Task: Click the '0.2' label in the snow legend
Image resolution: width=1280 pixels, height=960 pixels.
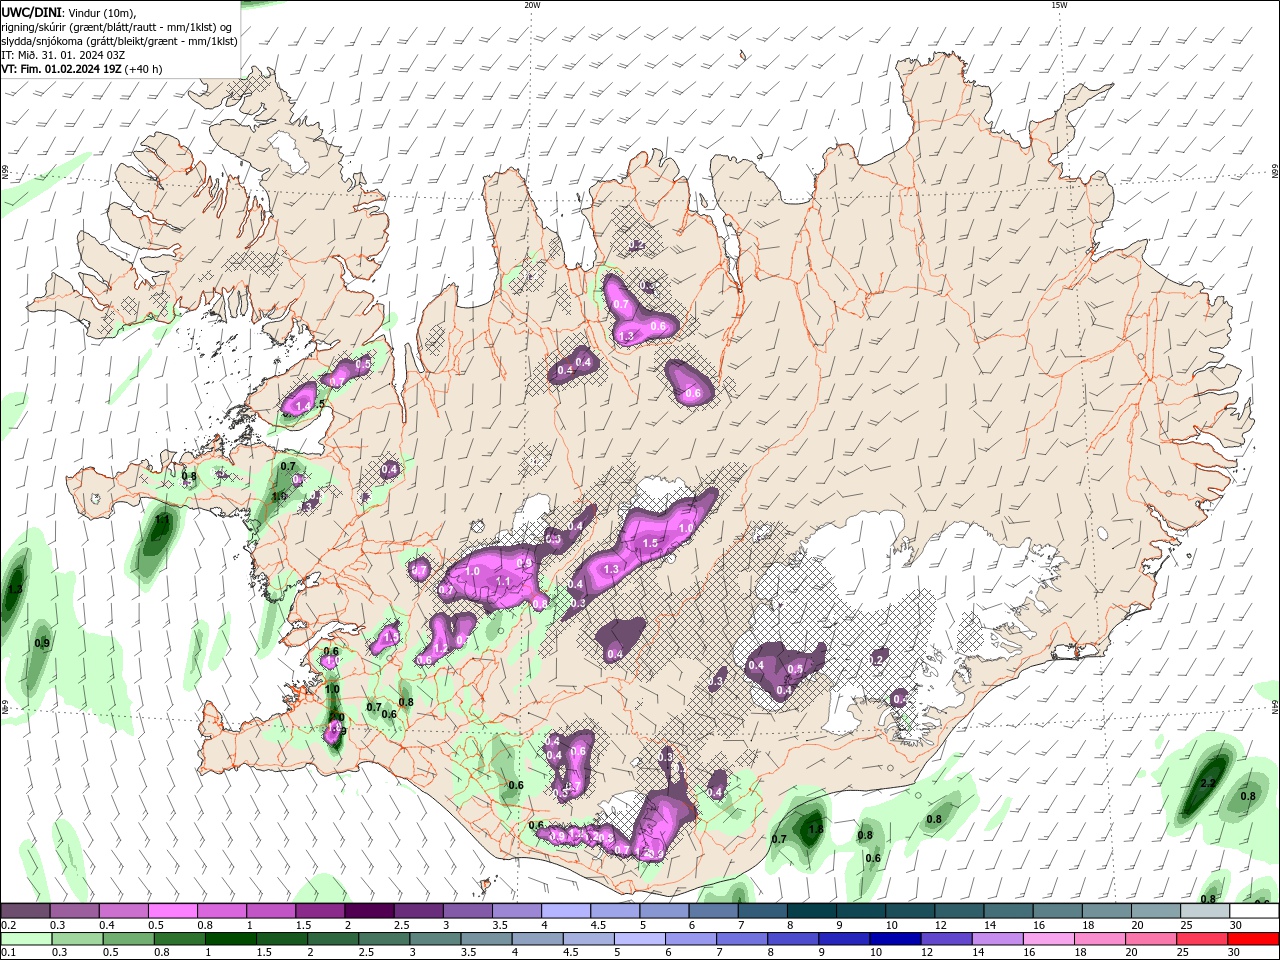Action: [x=7, y=925]
